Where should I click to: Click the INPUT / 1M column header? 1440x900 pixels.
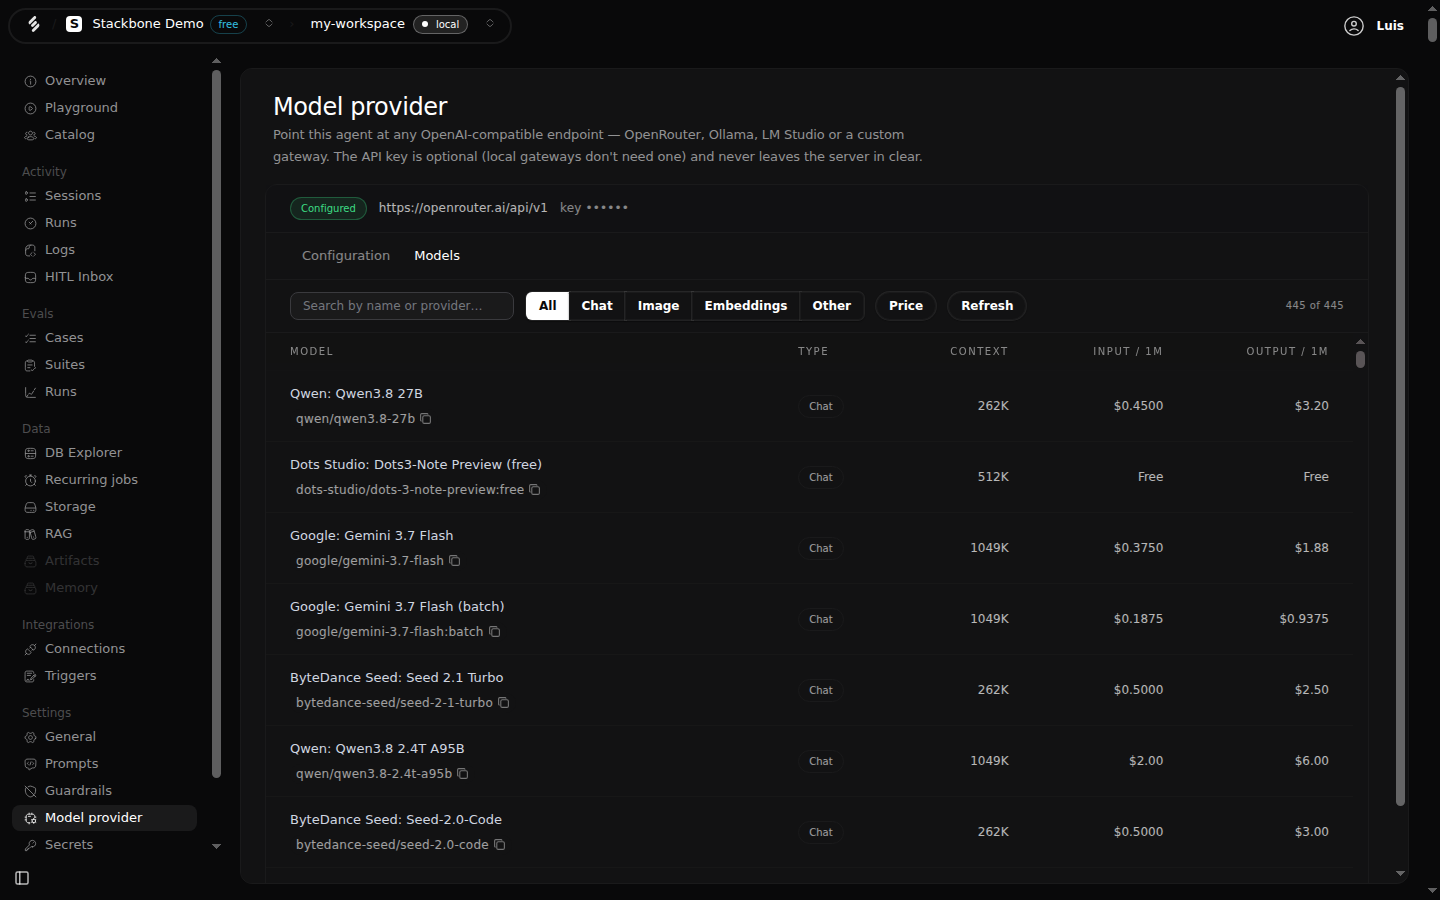coord(1128,352)
